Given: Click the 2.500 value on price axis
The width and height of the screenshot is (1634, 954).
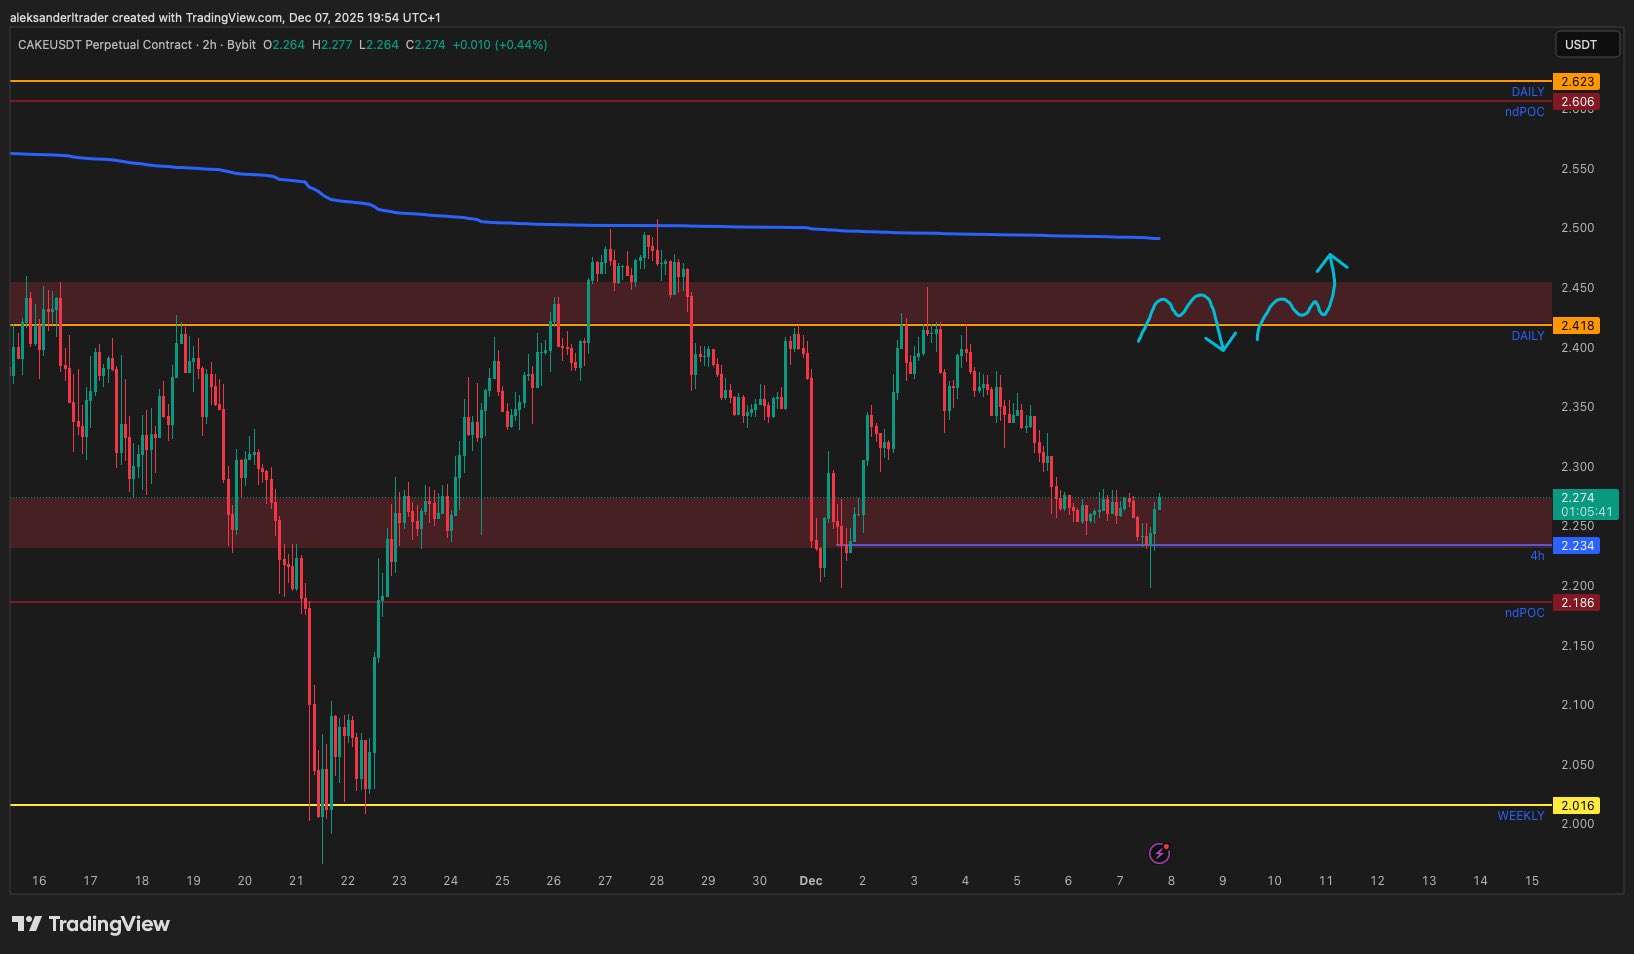Looking at the screenshot, I should (x=1577, y=228).
